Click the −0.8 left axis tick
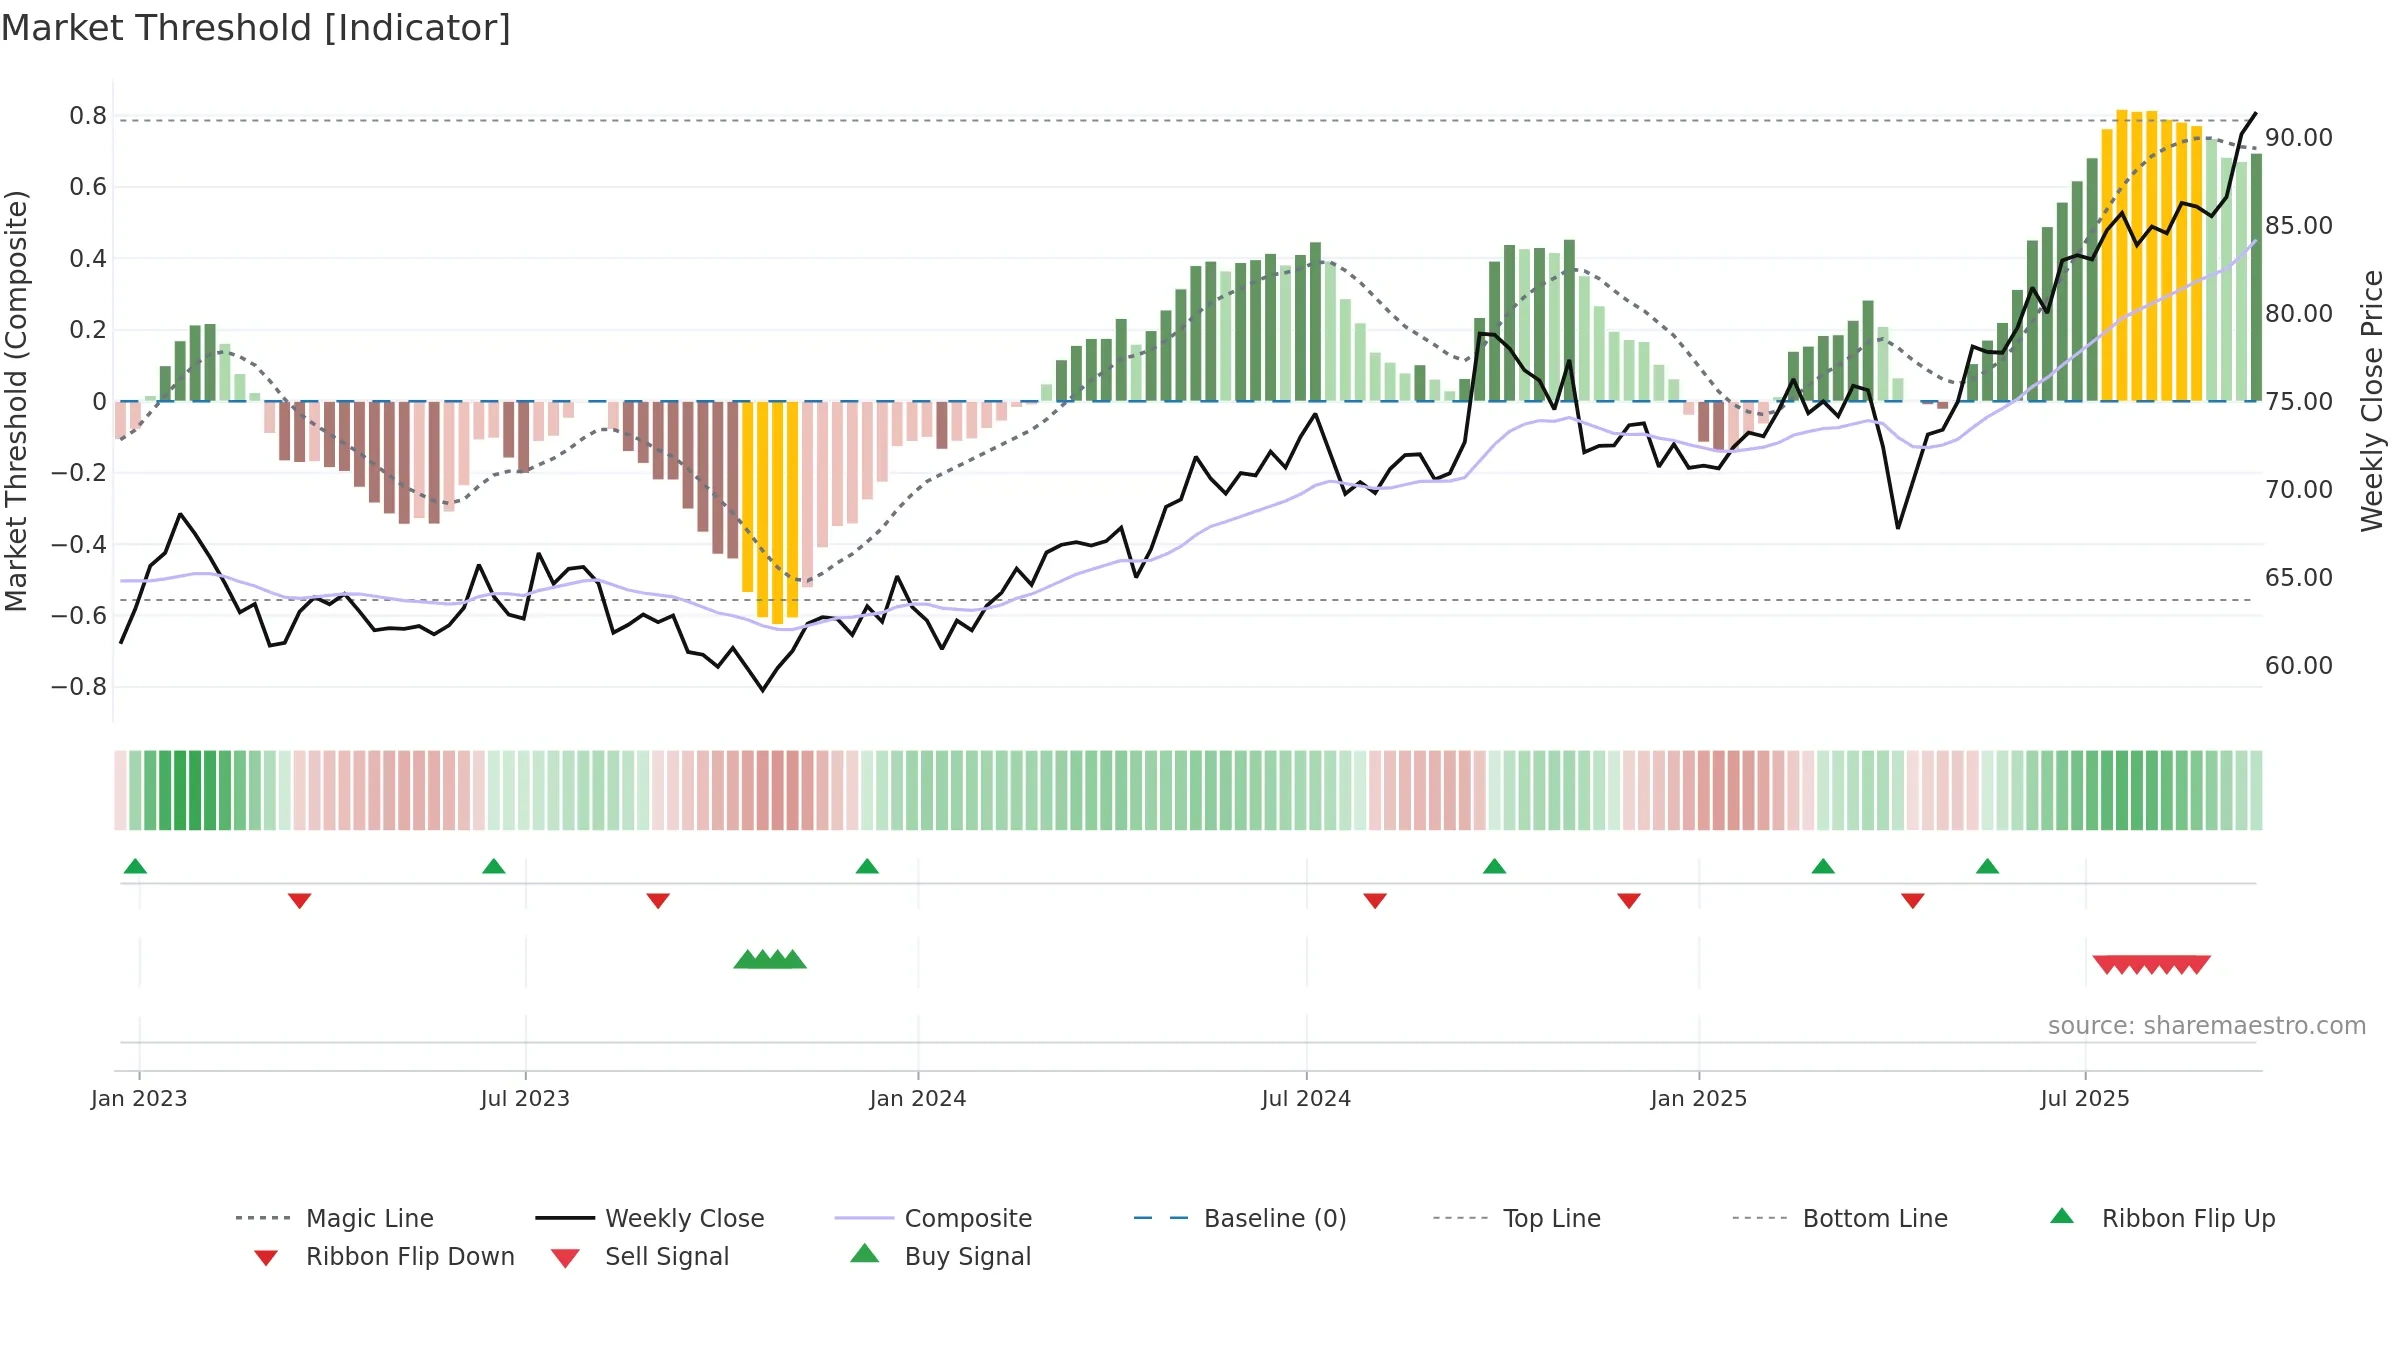The width and height of the screenshot is (2400, 1350). tap(79, 687)
